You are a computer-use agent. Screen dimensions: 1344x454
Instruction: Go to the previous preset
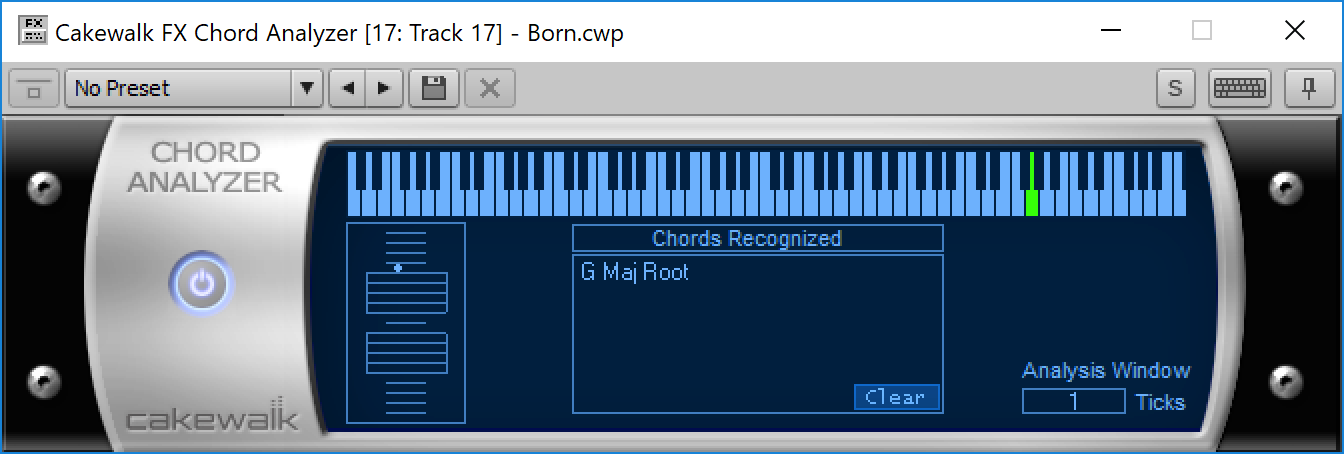[348, 88]
